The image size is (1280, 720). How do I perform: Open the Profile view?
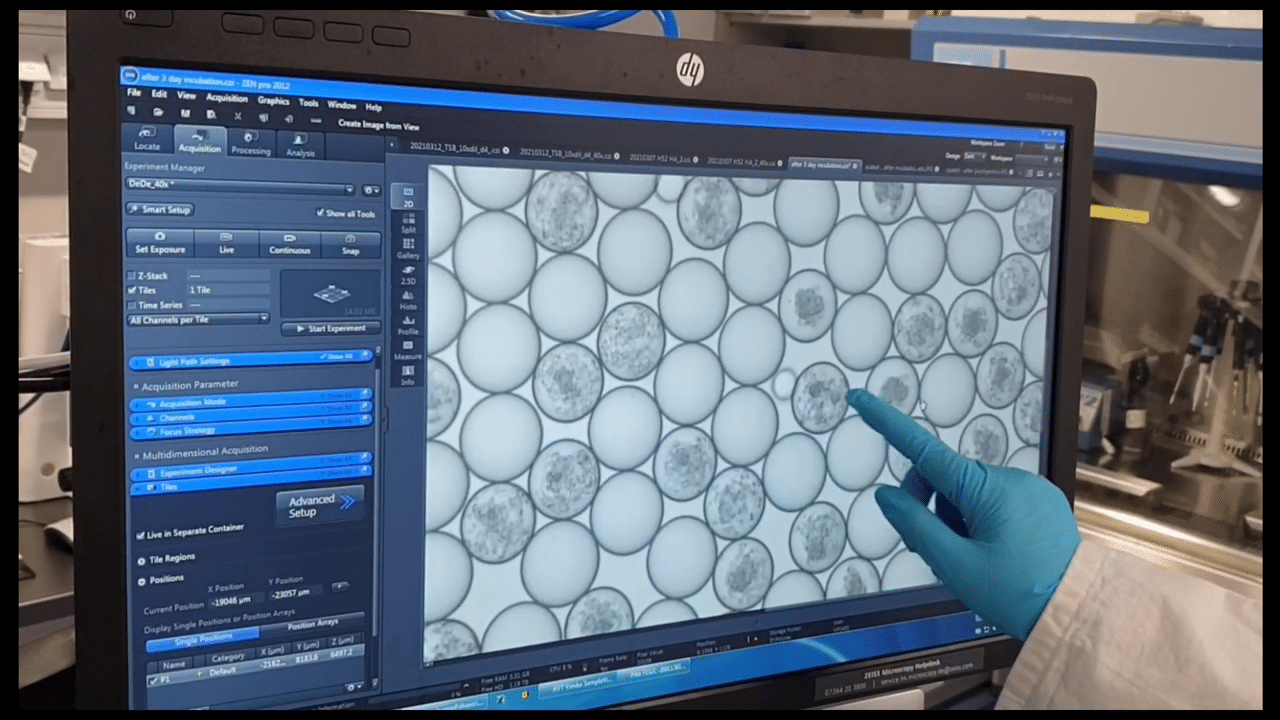408,325
